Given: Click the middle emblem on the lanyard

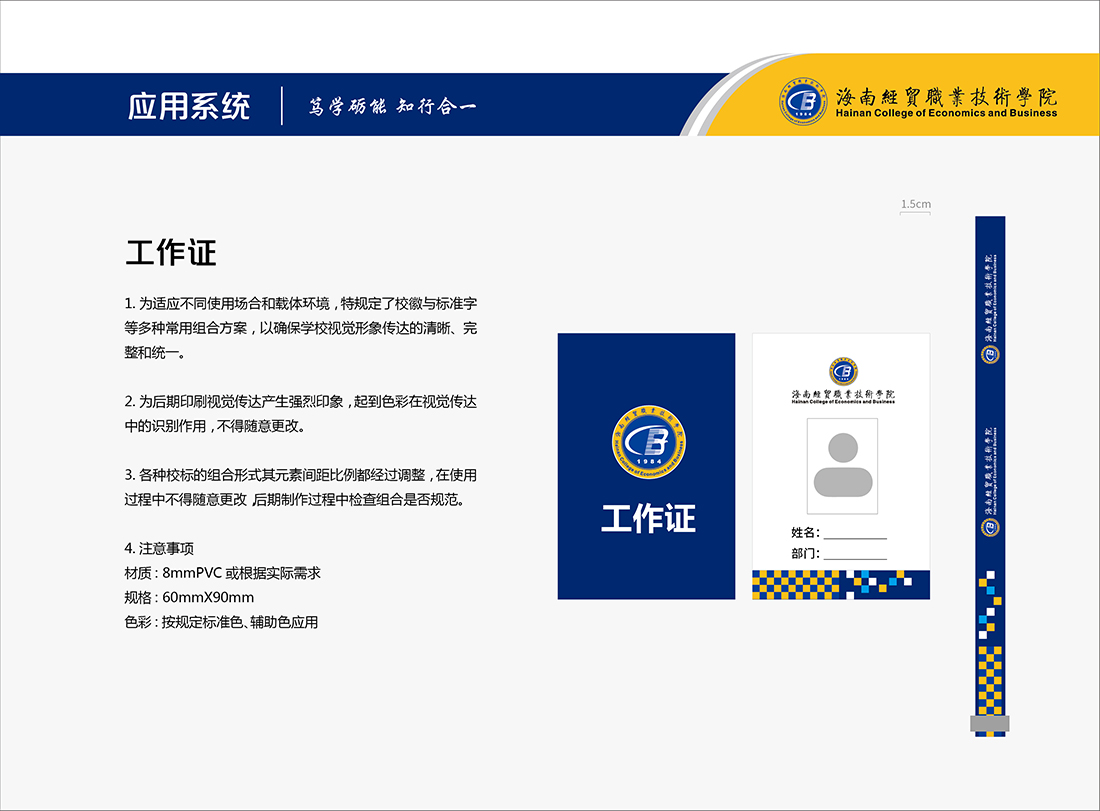Looking at the screenshot, I should [990, 526].
